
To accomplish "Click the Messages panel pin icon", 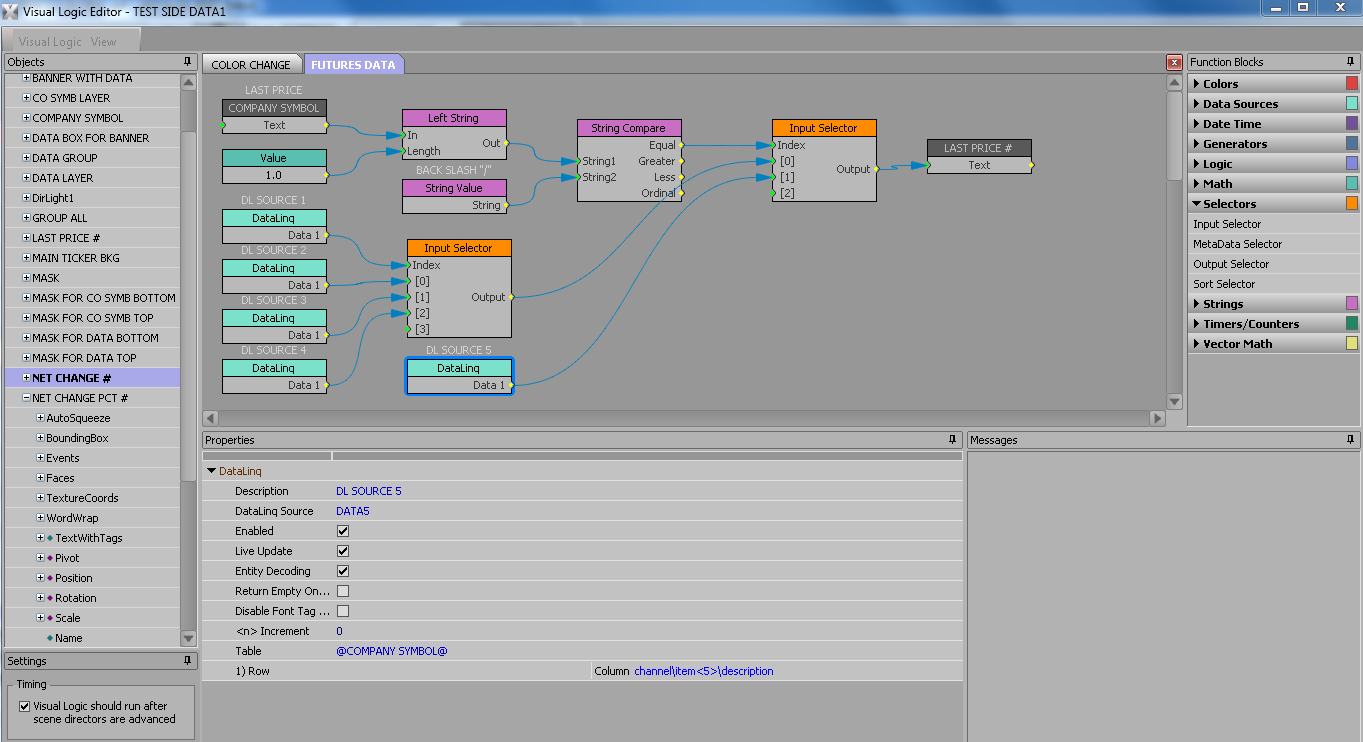I will [1351, 440].
